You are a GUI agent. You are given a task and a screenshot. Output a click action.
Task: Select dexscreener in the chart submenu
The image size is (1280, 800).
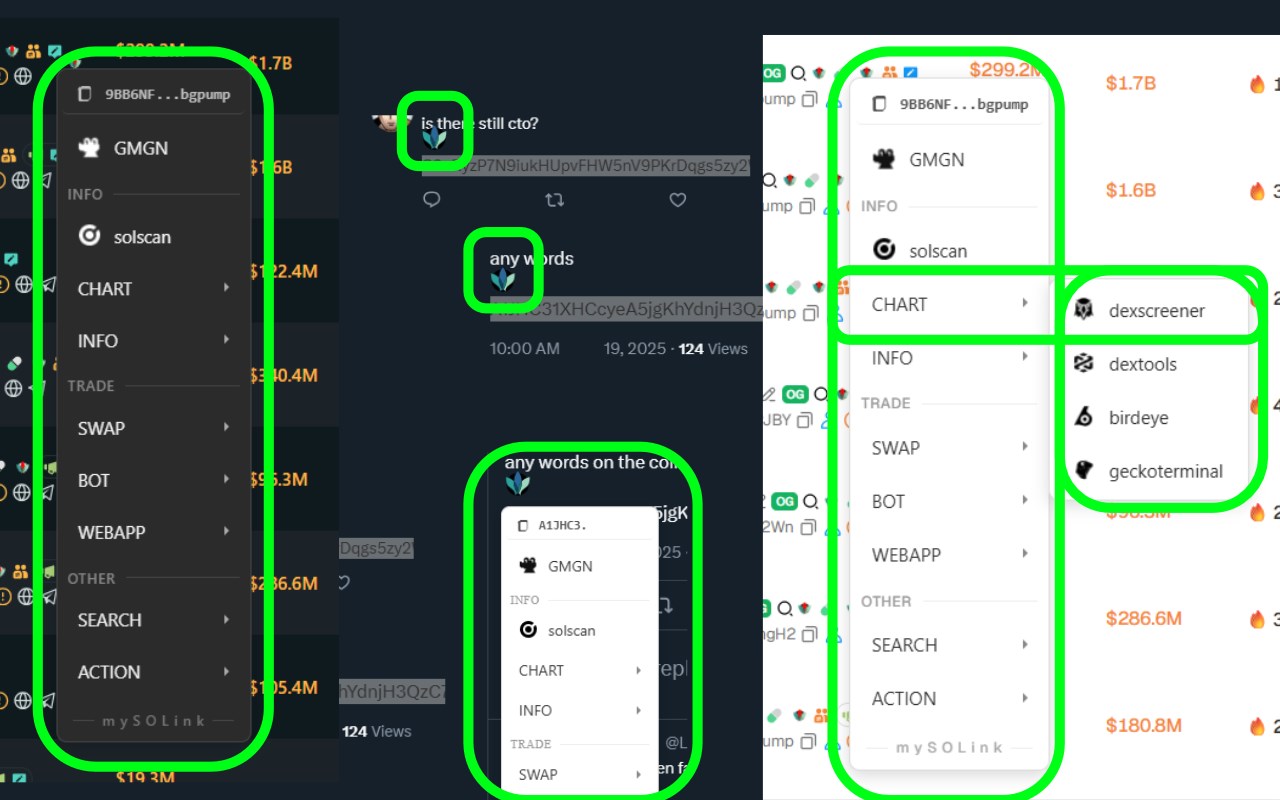point(1155,310)
